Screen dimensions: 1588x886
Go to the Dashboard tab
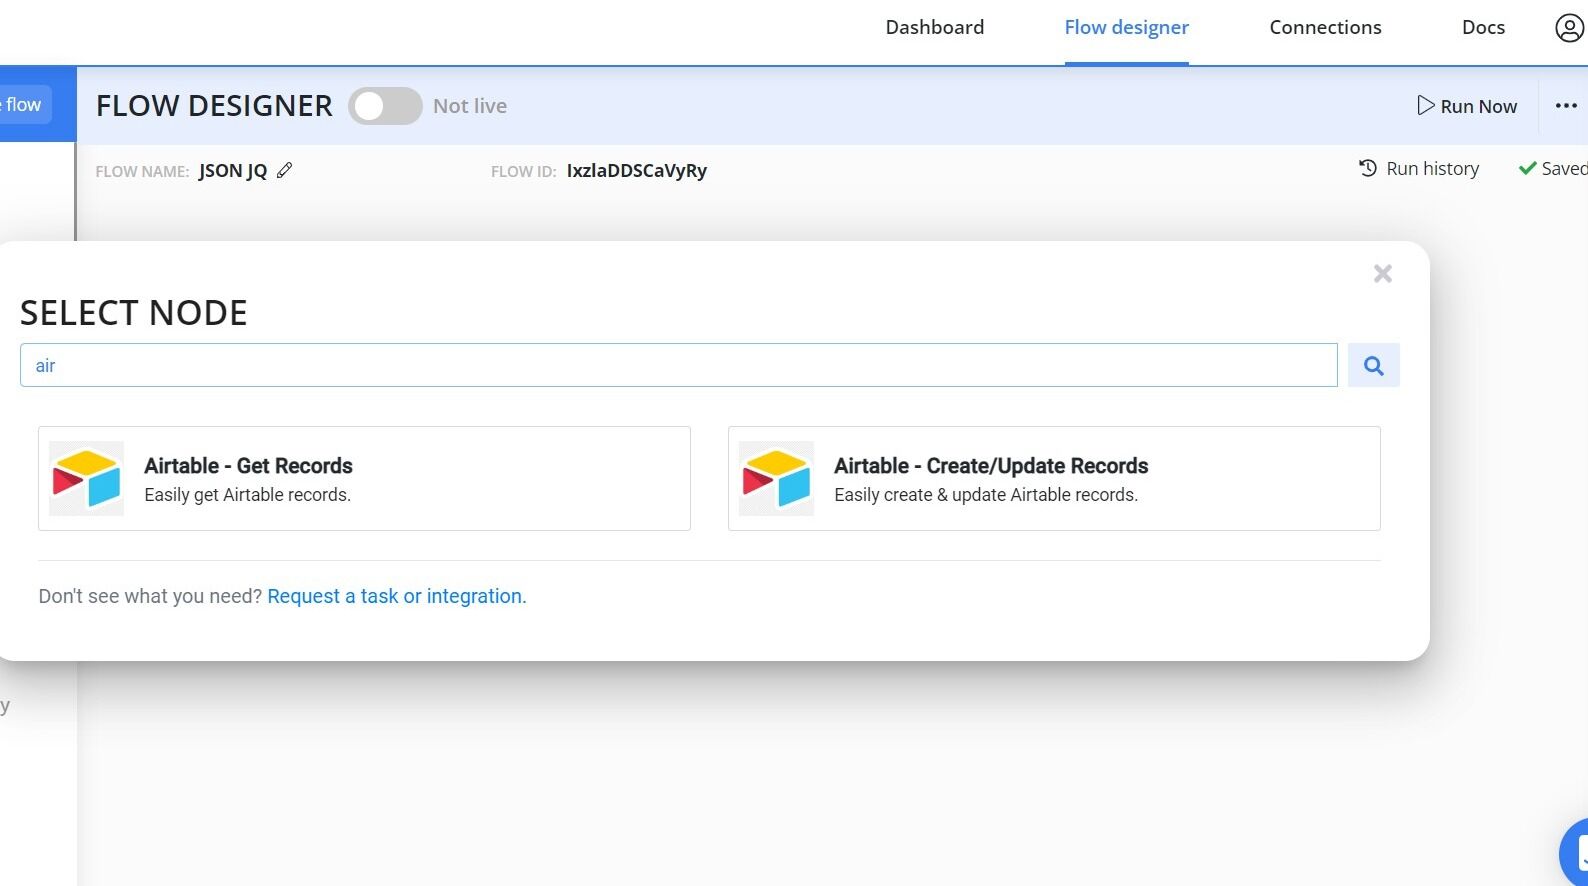pos(934,27)
